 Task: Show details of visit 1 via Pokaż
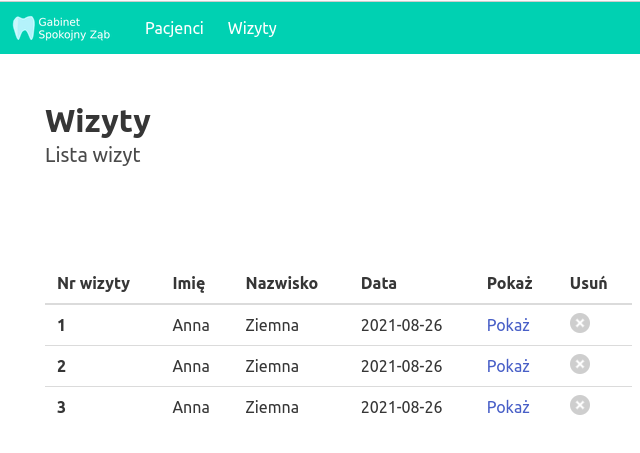(x=508, y=325)
